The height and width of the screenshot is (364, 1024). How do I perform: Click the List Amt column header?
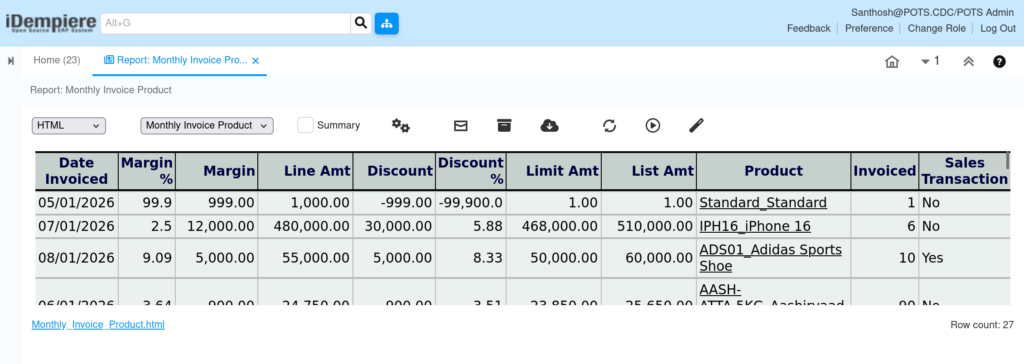[x=649, y=171]
